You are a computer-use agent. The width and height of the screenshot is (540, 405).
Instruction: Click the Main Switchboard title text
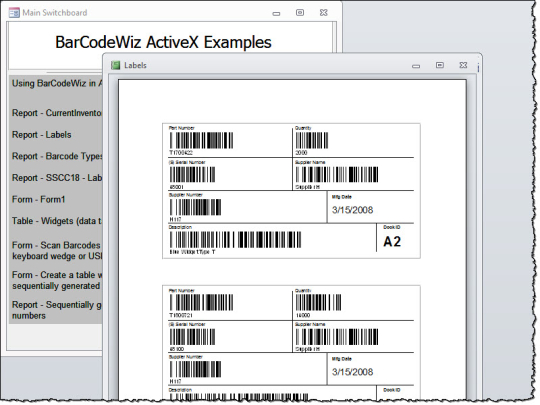click(x=55, y=13)
